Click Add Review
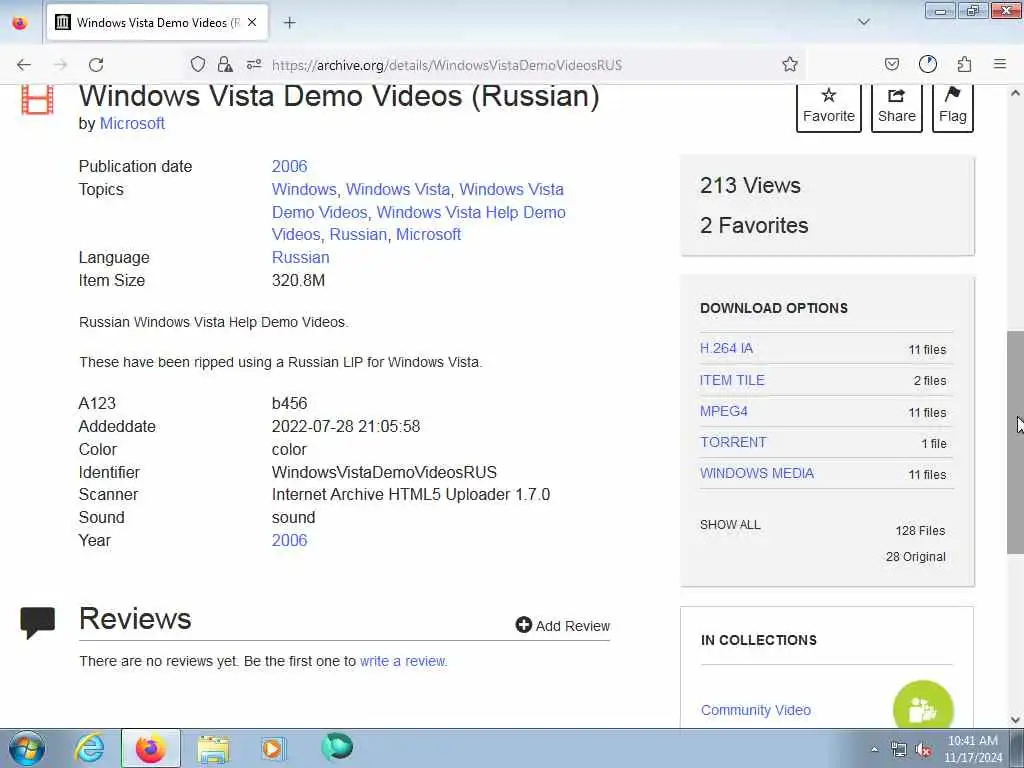 (x=562, y=626)
